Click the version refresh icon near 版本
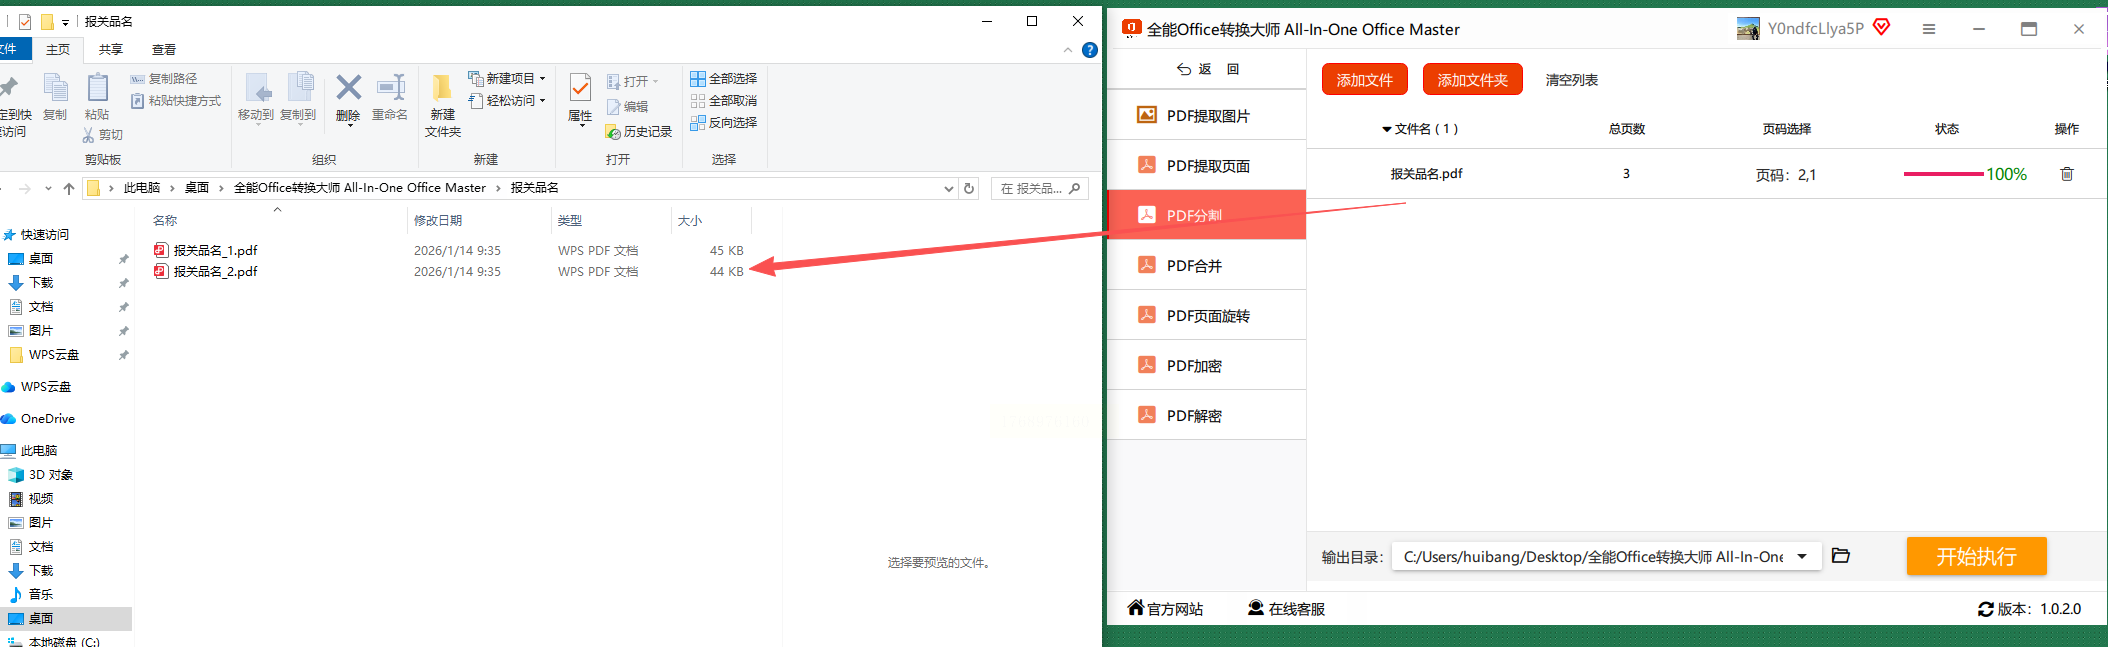Viewport: 2108px width, 647px height. point(1986,609)
